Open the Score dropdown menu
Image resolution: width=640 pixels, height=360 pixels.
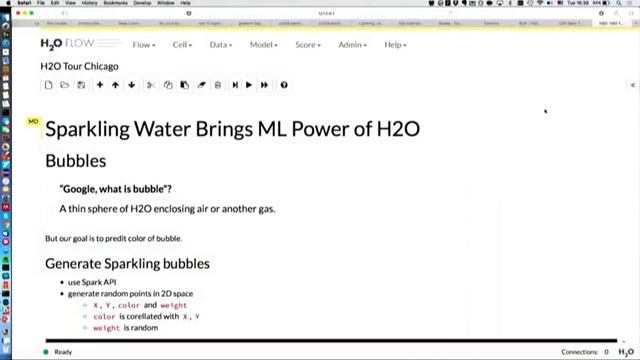pyautogui.click(x=308, y=45)
